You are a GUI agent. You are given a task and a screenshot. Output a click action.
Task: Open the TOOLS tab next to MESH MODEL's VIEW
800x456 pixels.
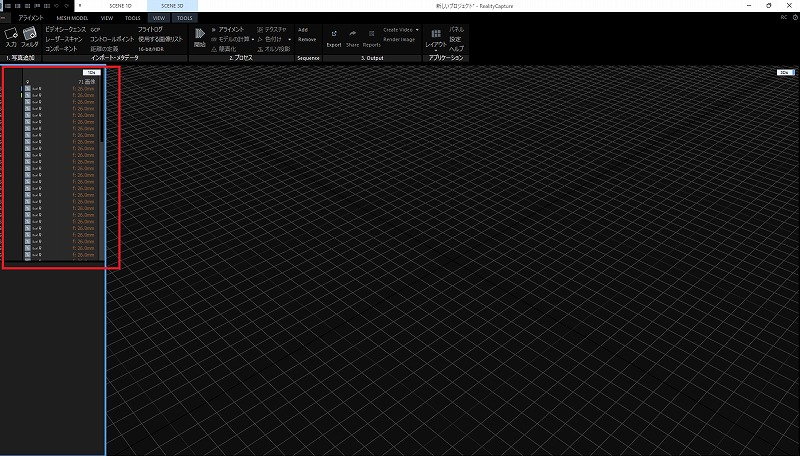pyautogui.click(x=133, y=18)
